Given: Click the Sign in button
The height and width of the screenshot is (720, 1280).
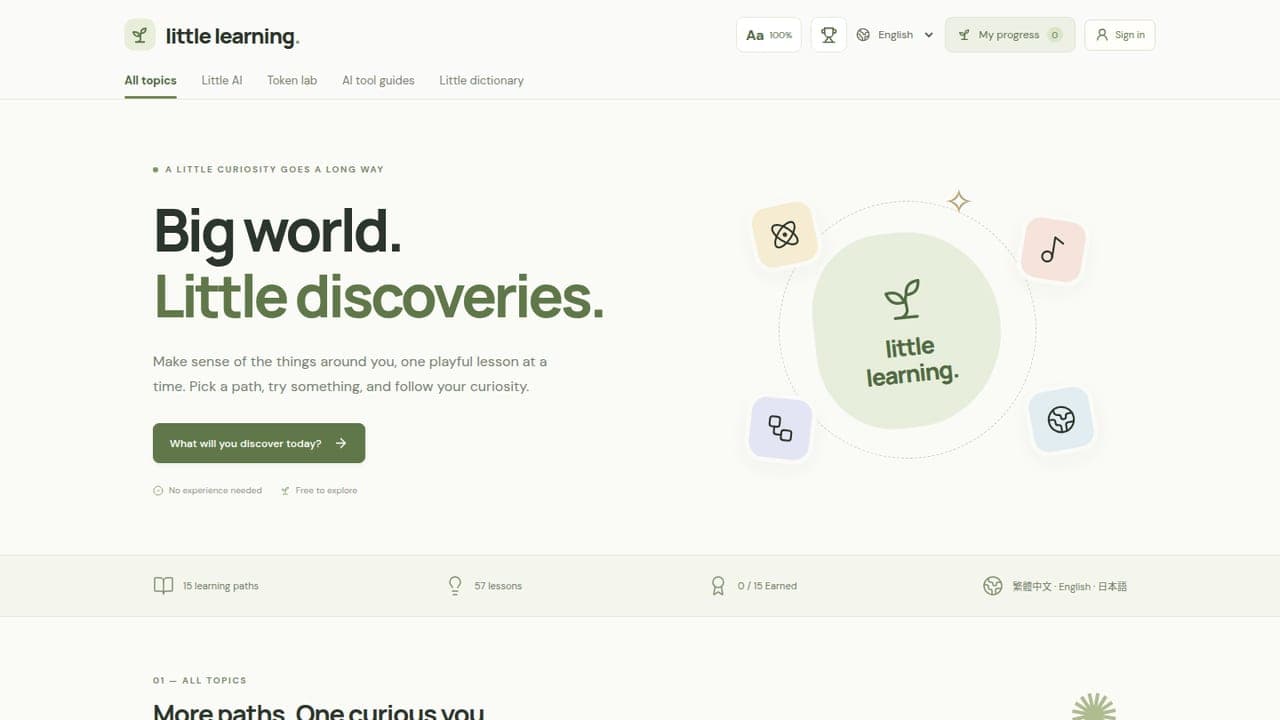Looking at the screenshot, I should [x=1120, y=35].
